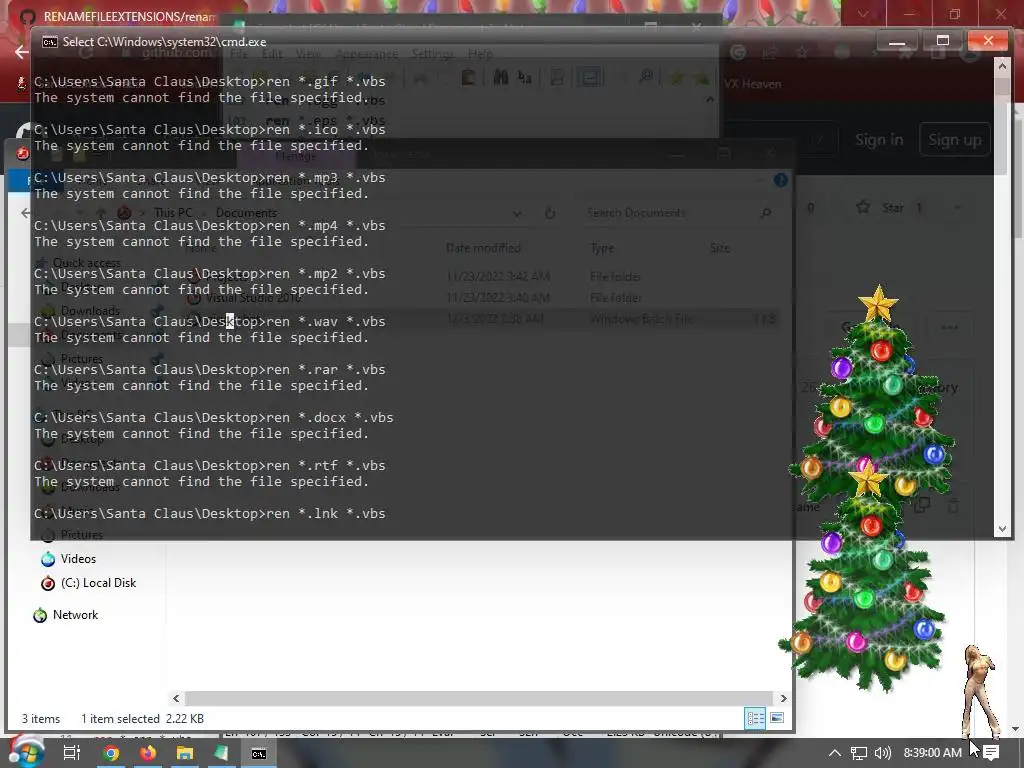Click 'ren *.docx *.vbs' command line
Screen dimensions: 1024x768
[x=330, y=418]
